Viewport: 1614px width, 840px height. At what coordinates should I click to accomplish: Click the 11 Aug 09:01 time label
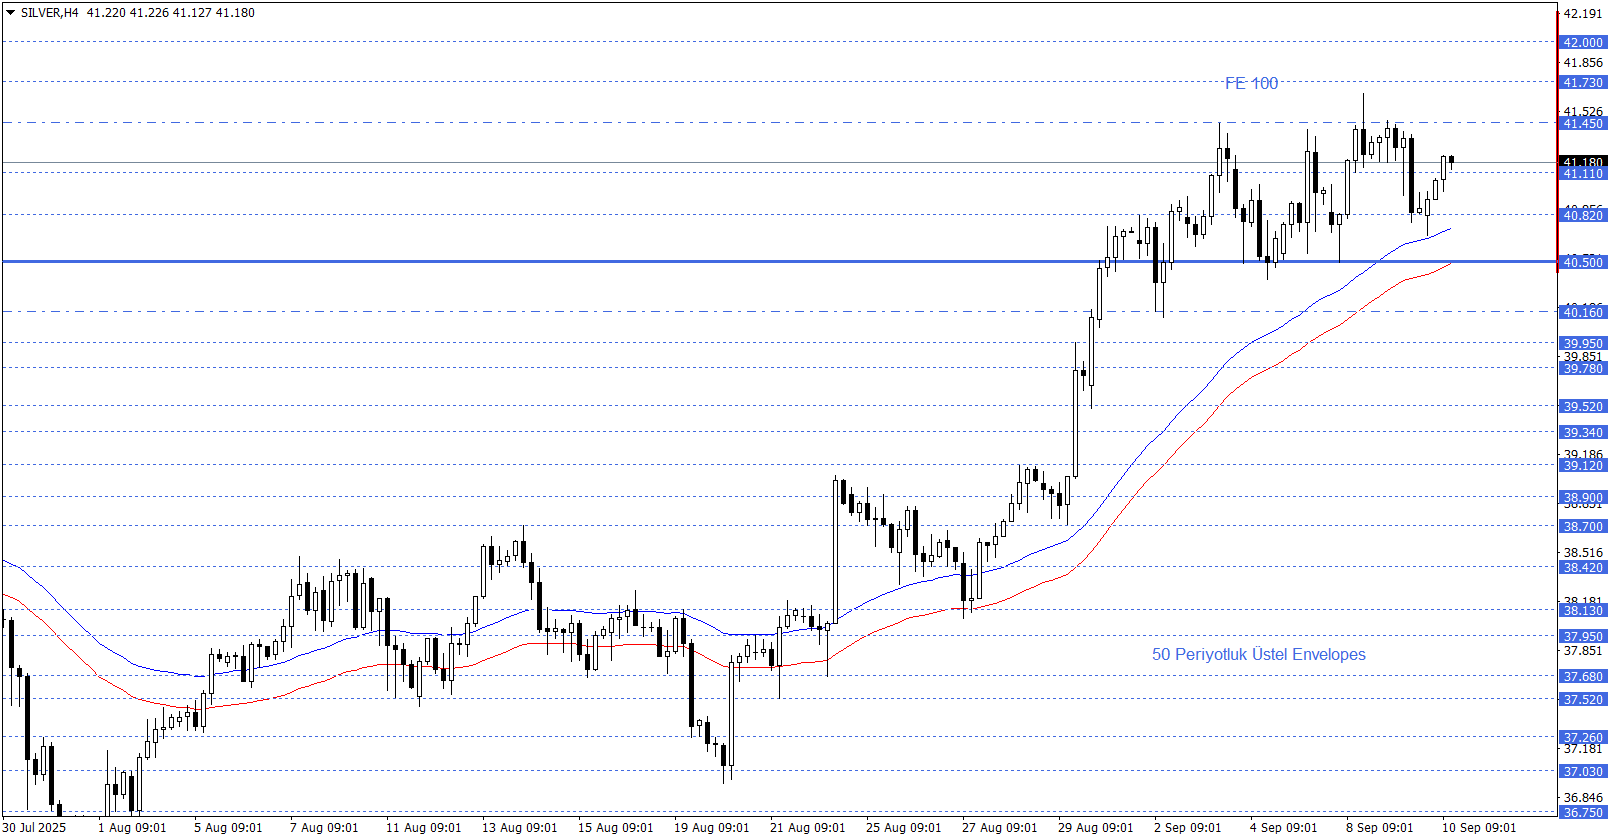click(424, 828)
